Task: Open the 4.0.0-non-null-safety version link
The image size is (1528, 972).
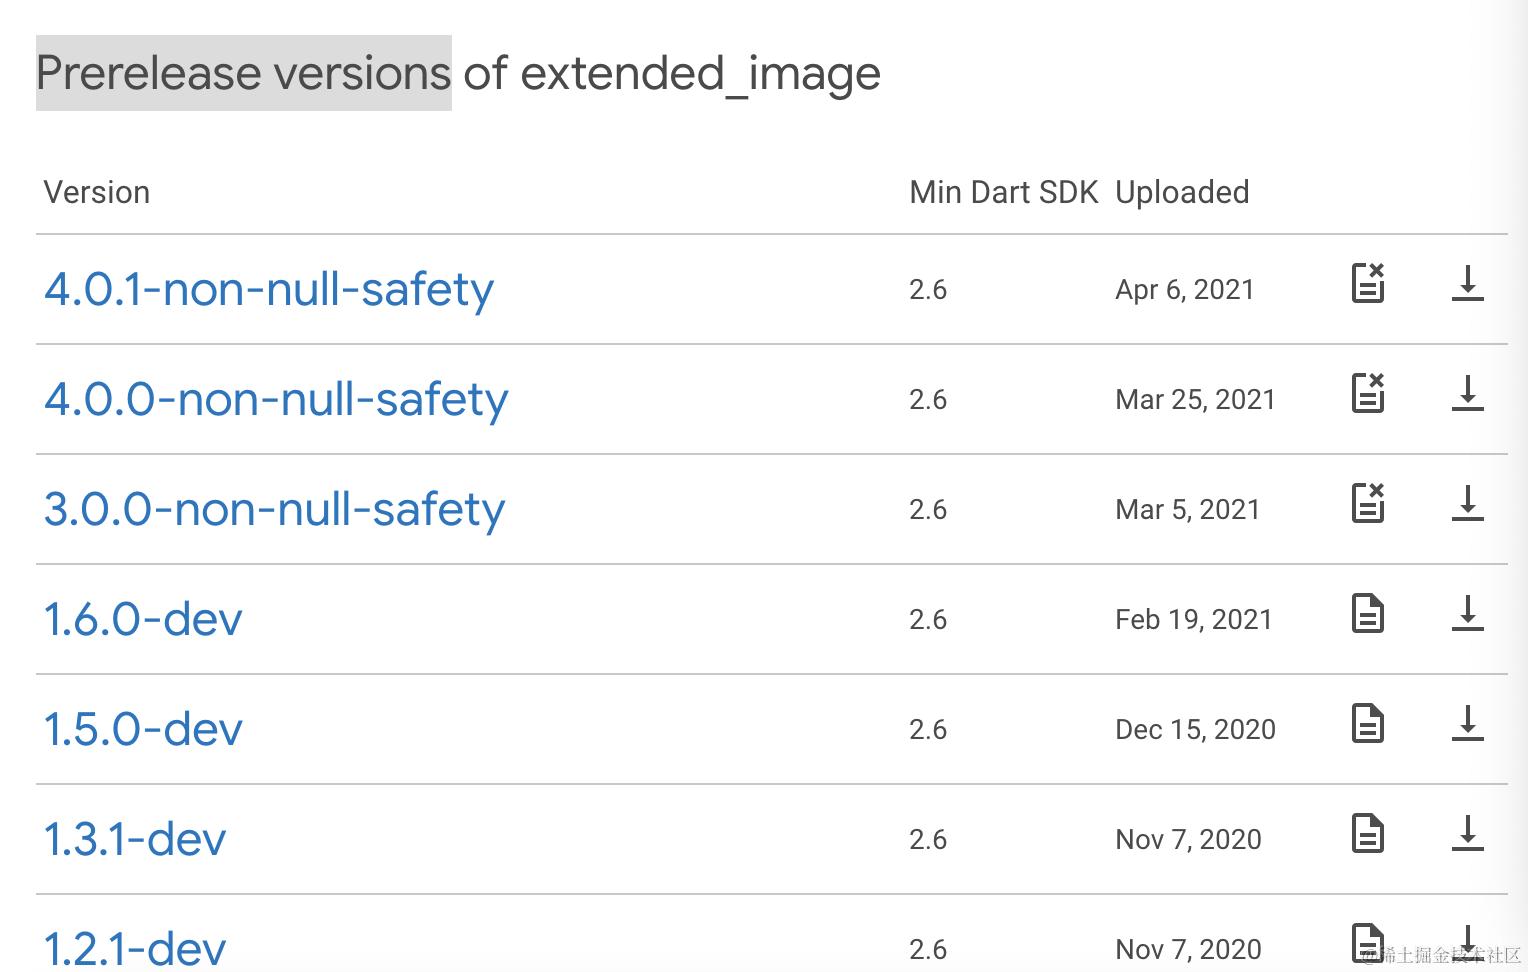Action: pyautogui.click(x=276, y=400)
